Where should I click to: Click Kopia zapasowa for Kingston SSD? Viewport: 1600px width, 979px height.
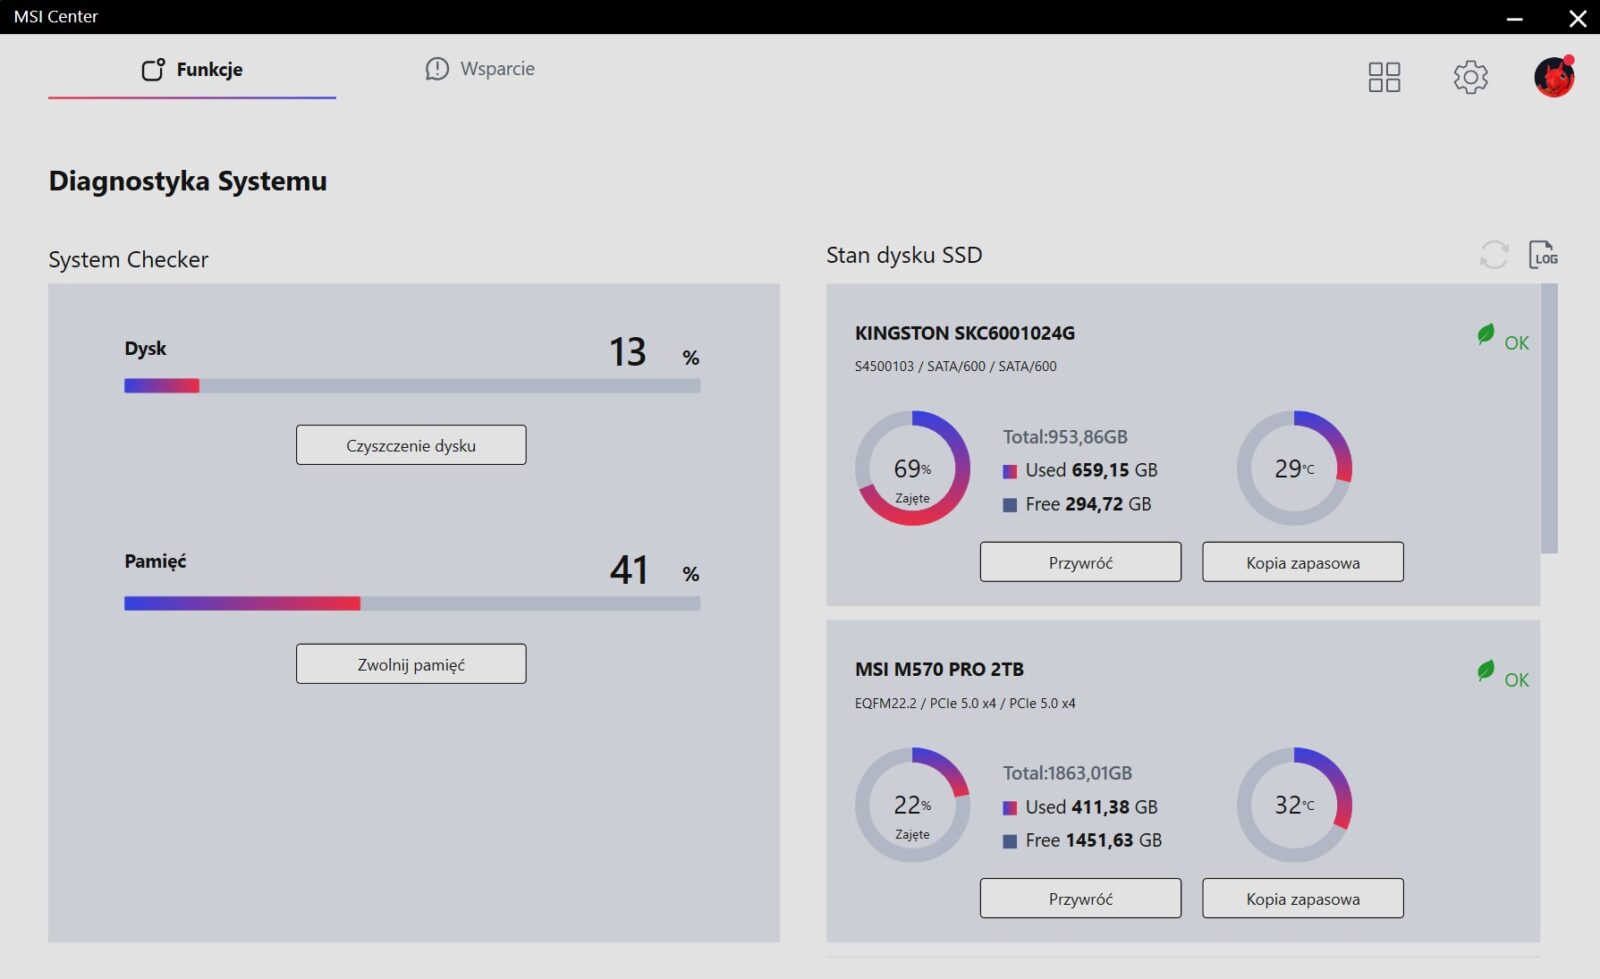(x=1302, y=562)
